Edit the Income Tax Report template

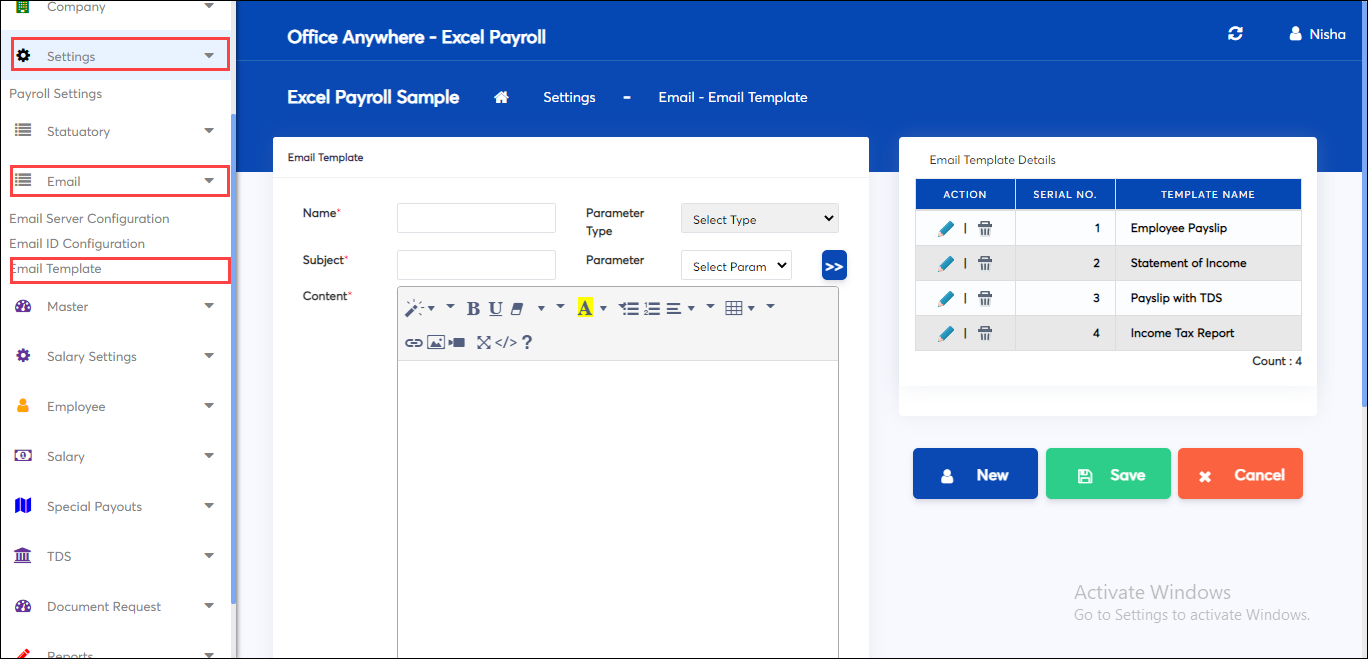(946, 333)
